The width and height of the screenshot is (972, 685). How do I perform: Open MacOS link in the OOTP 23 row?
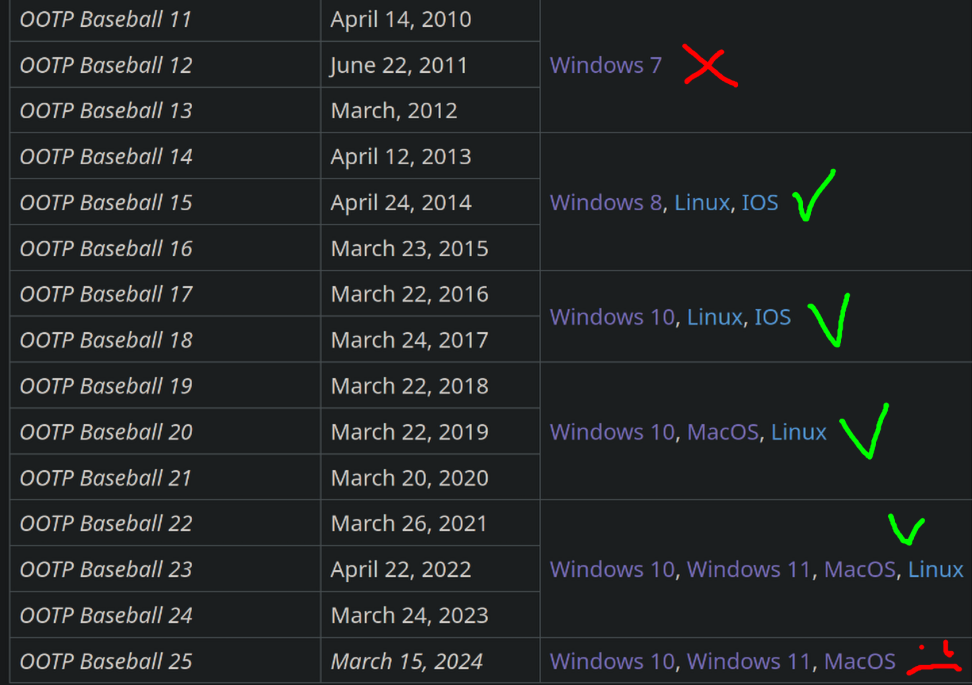click(x=860, y=570)
